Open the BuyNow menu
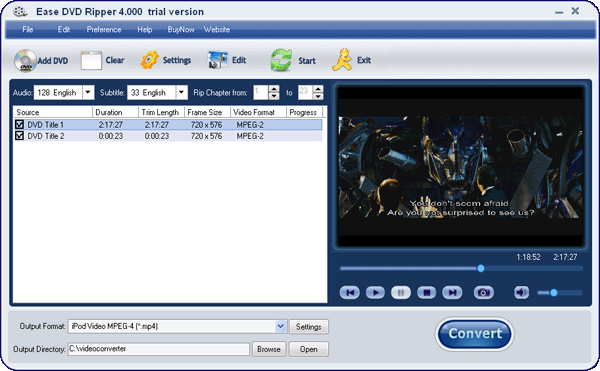Screen dimensions: 600x371 pyautogui.click(x=181, y=29)
